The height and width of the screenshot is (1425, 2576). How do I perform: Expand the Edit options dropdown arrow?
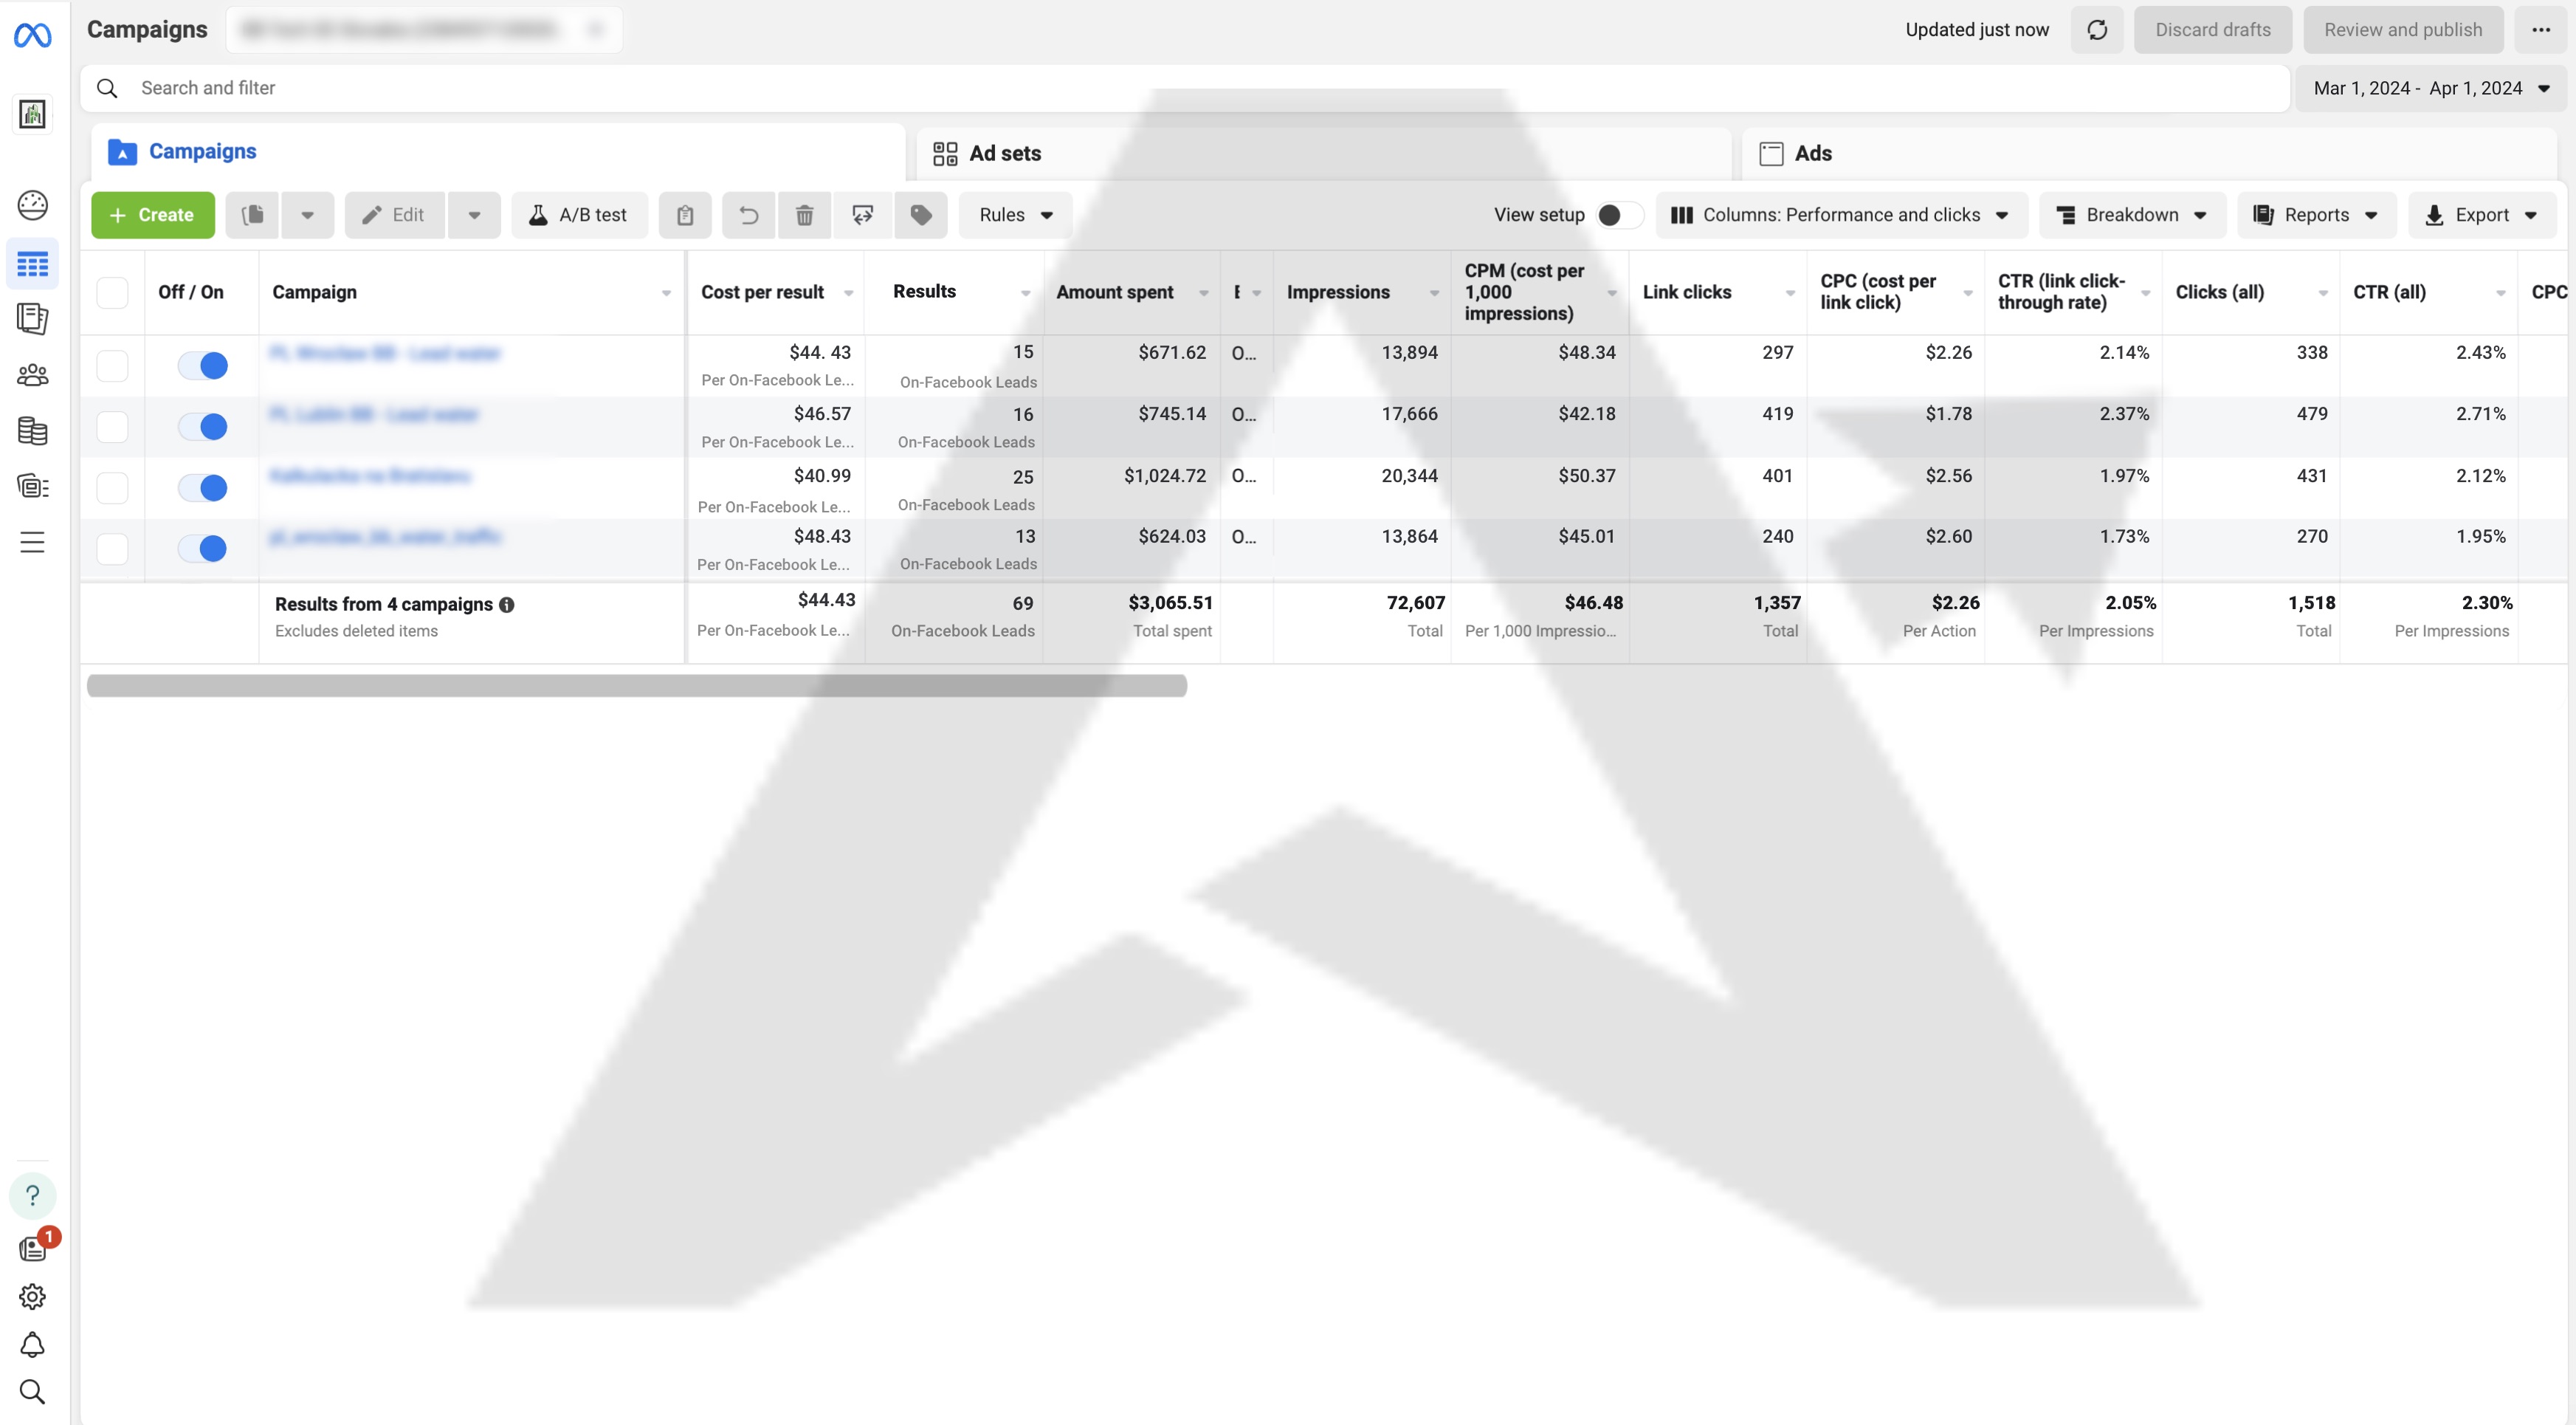(474, 215)
